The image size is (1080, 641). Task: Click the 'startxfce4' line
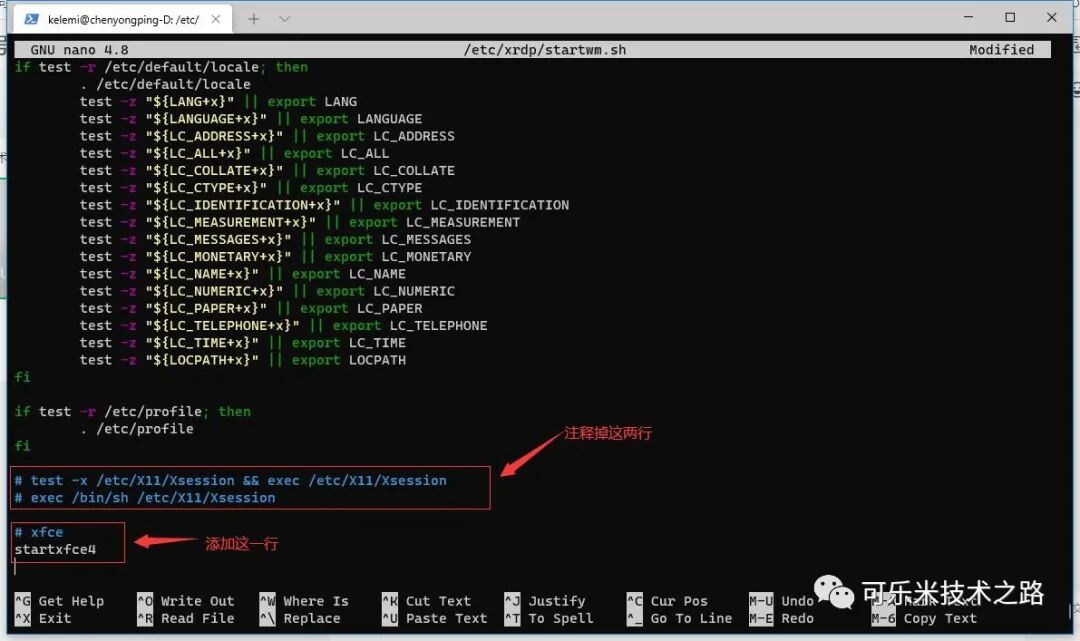coord(55,549)
